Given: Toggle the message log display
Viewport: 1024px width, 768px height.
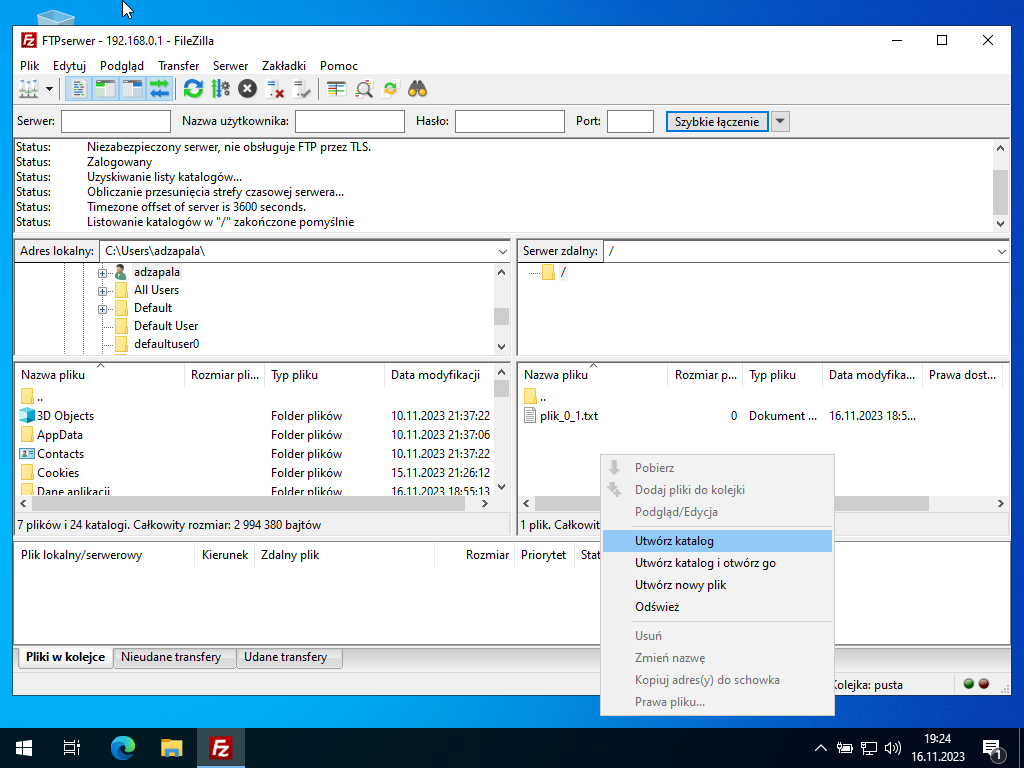Looking at the screenshot, I should tap(78, 89).
